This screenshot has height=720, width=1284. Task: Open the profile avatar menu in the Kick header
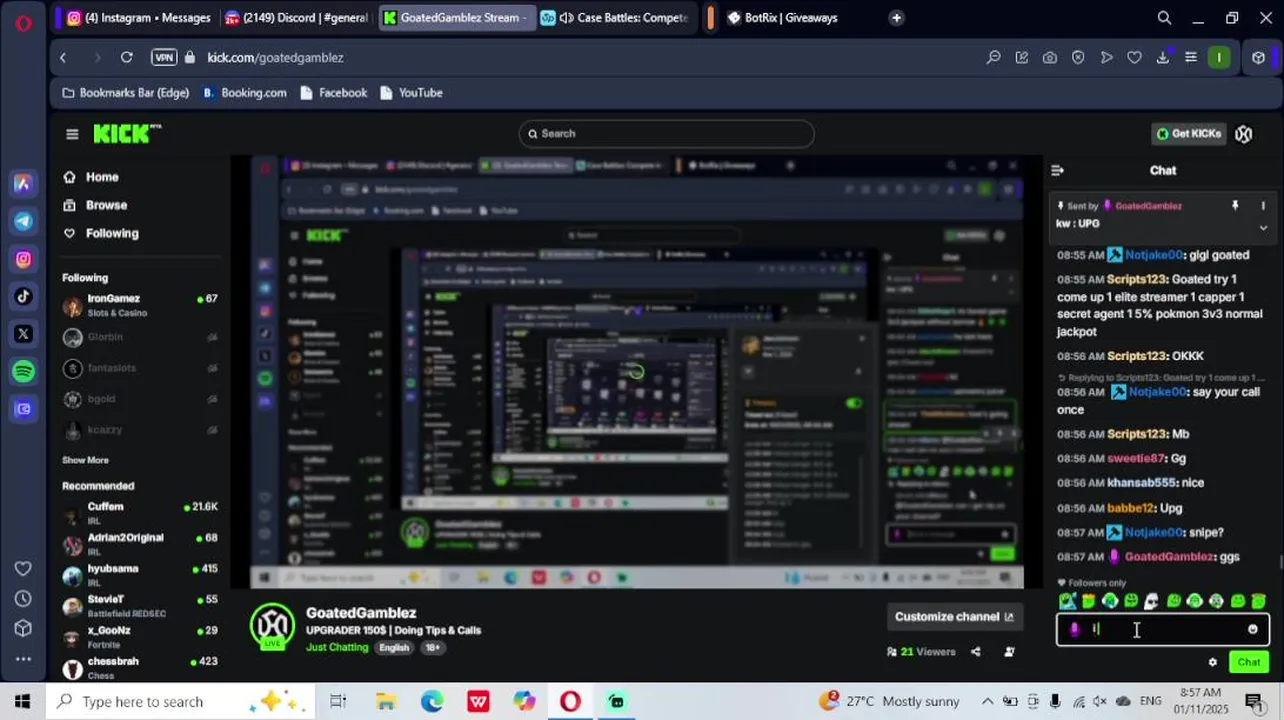(1243, 133)
